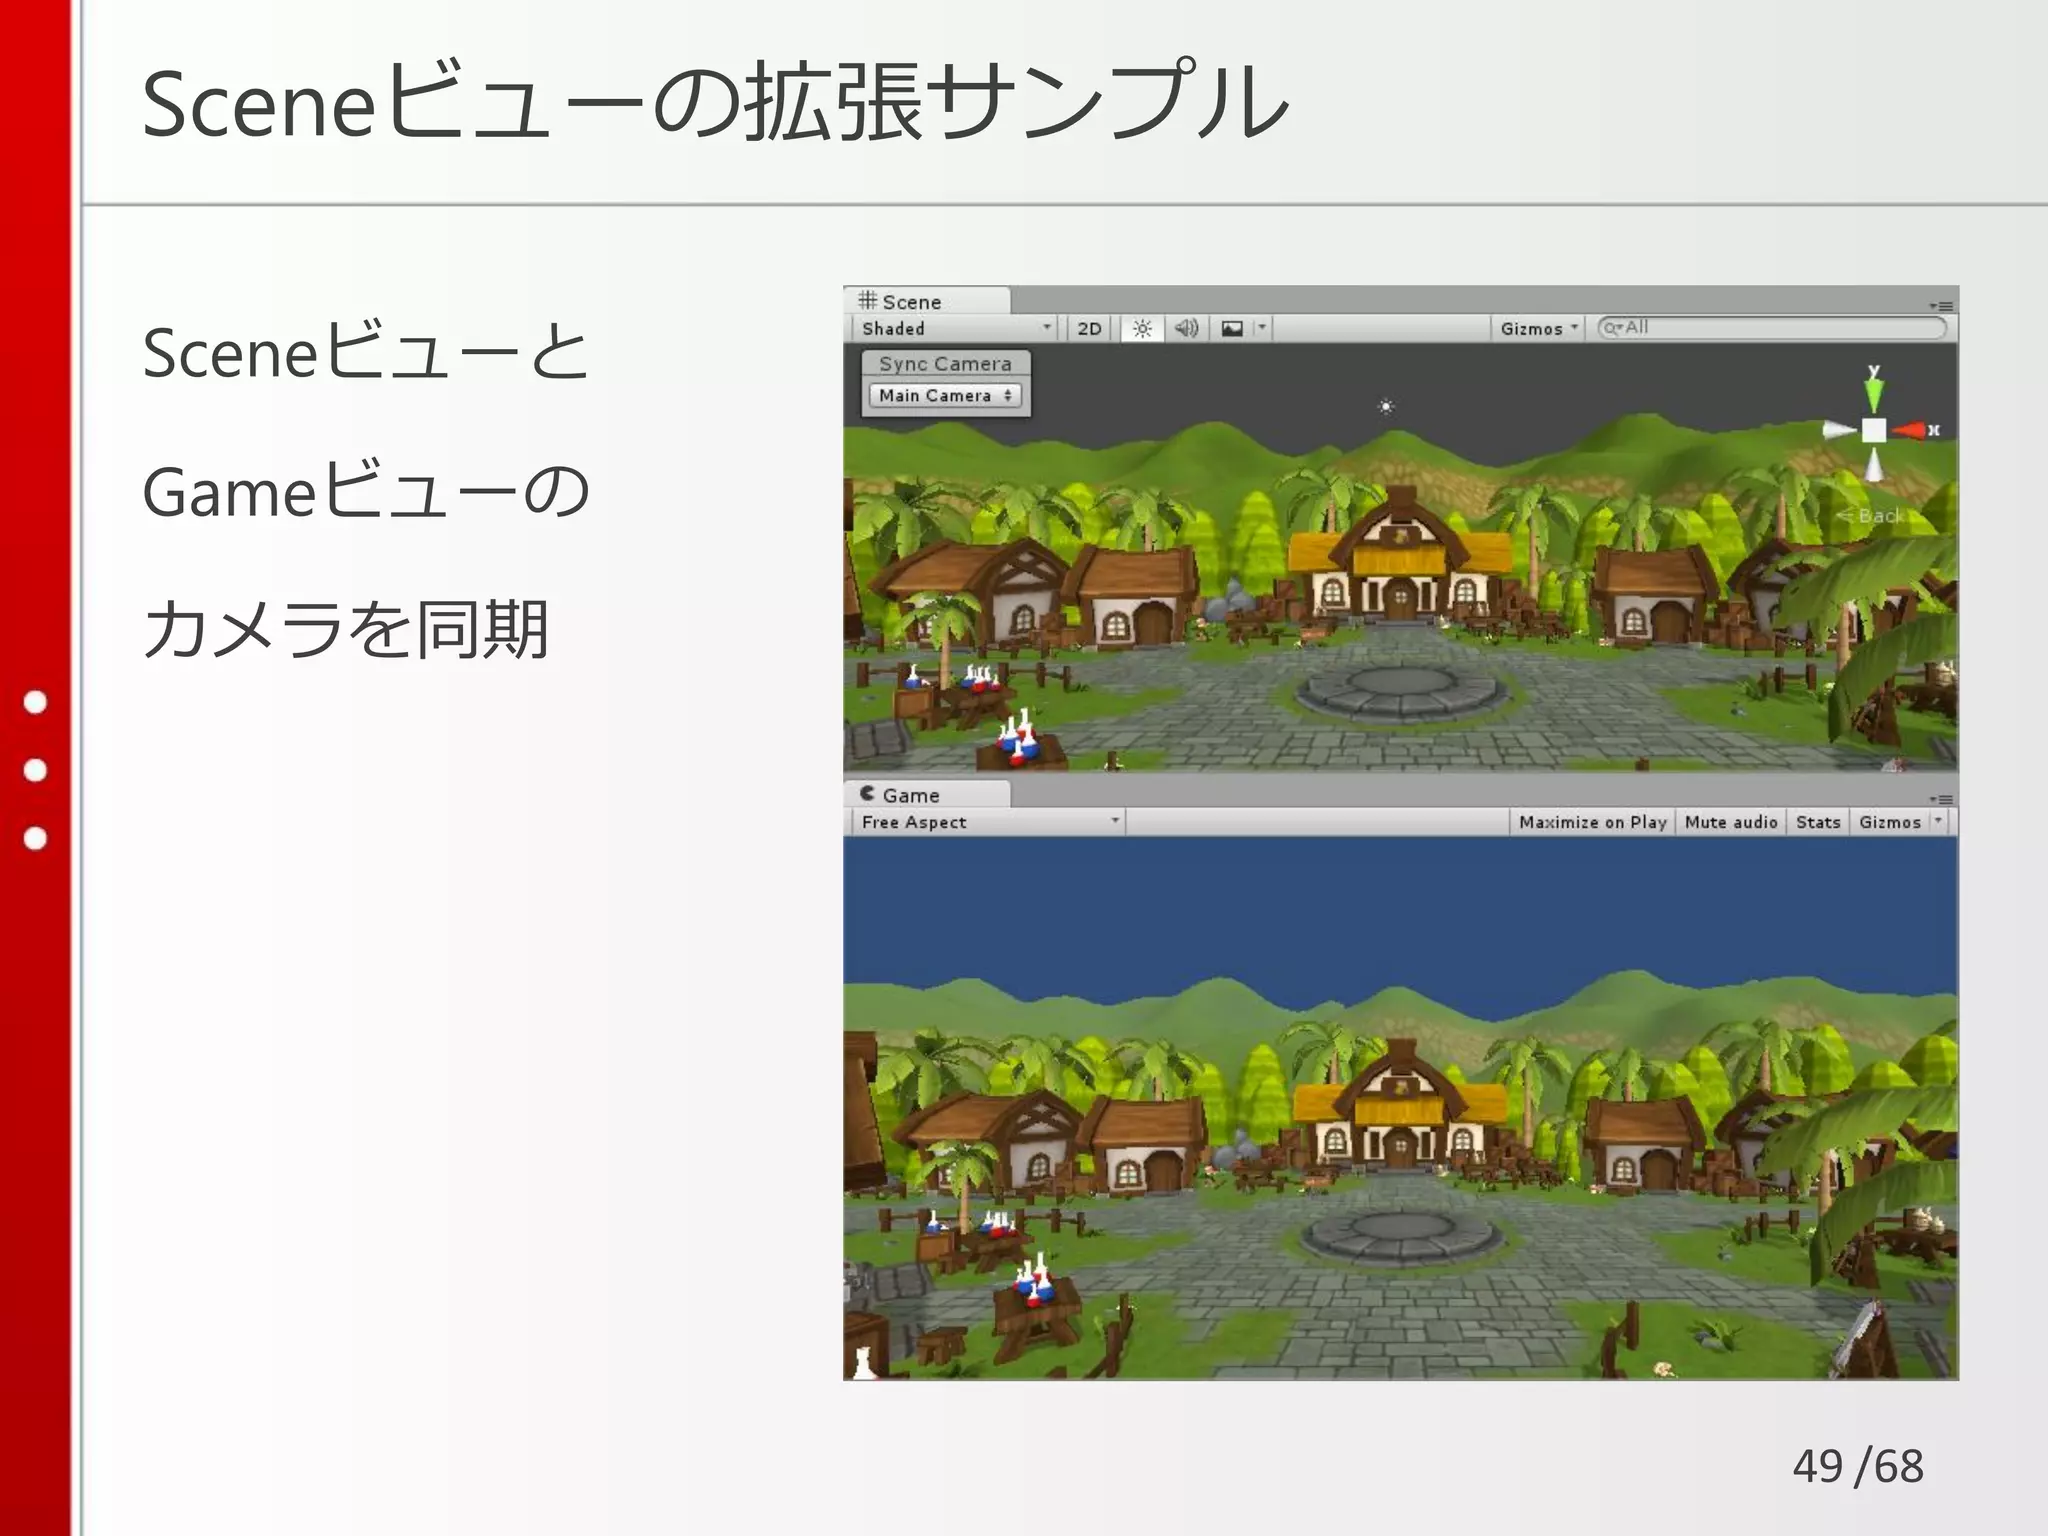The height and width of the screenshot is (1536, 2048).
Task: Switch to the Game tab
Action: tap(926, 795)
